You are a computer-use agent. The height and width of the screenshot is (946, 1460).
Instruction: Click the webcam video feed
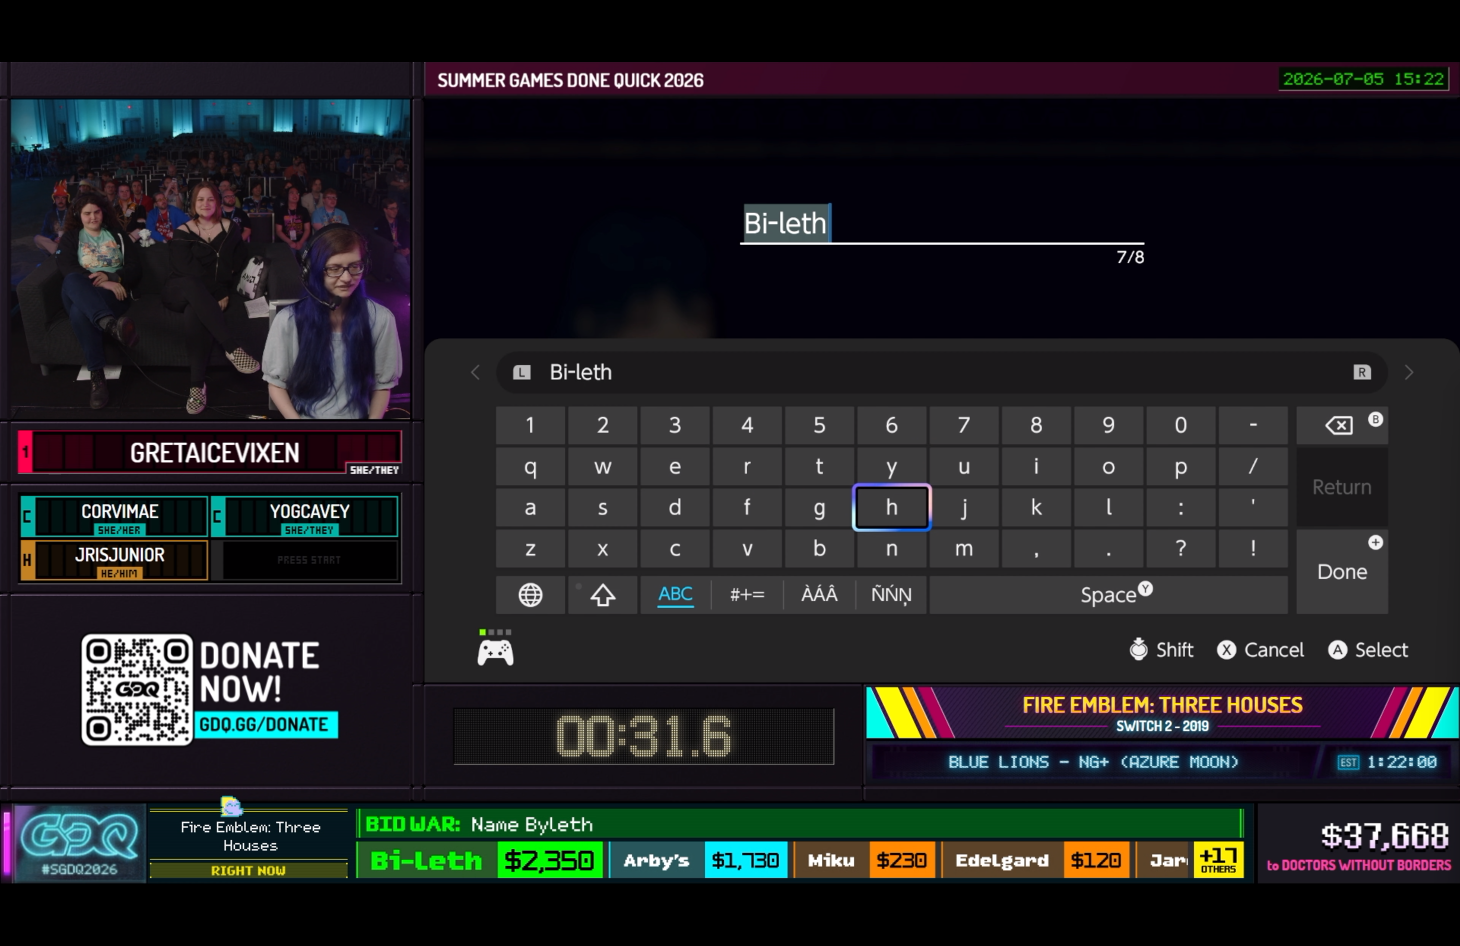(210, 258)
